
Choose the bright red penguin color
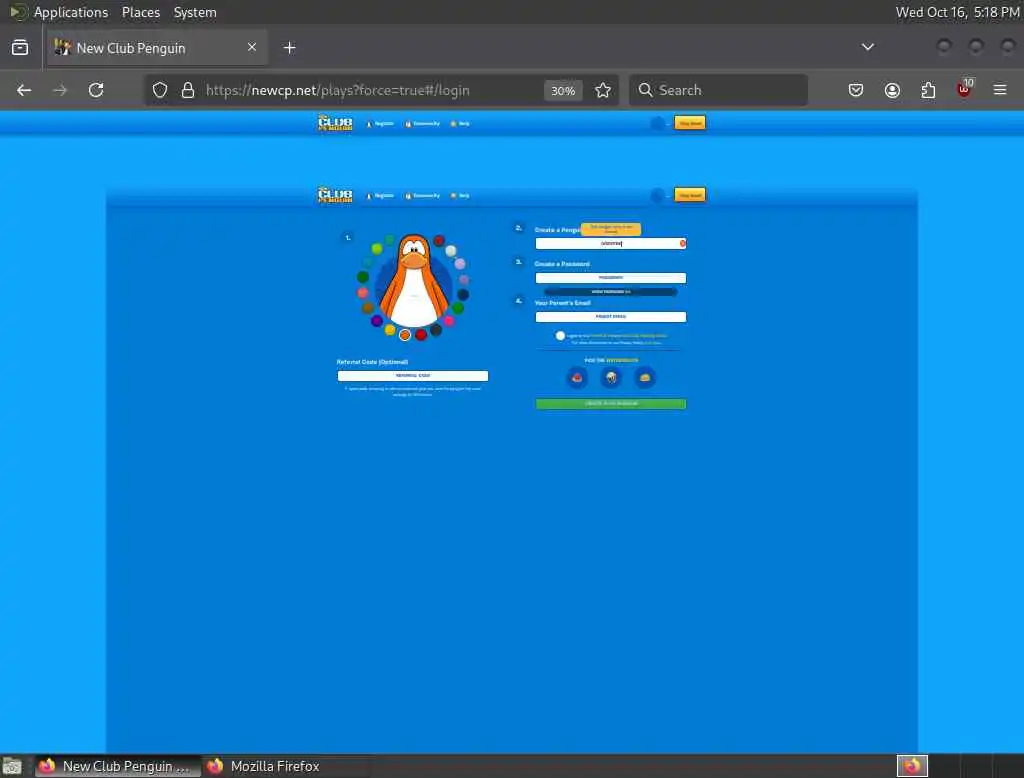(x=421, y=335)
